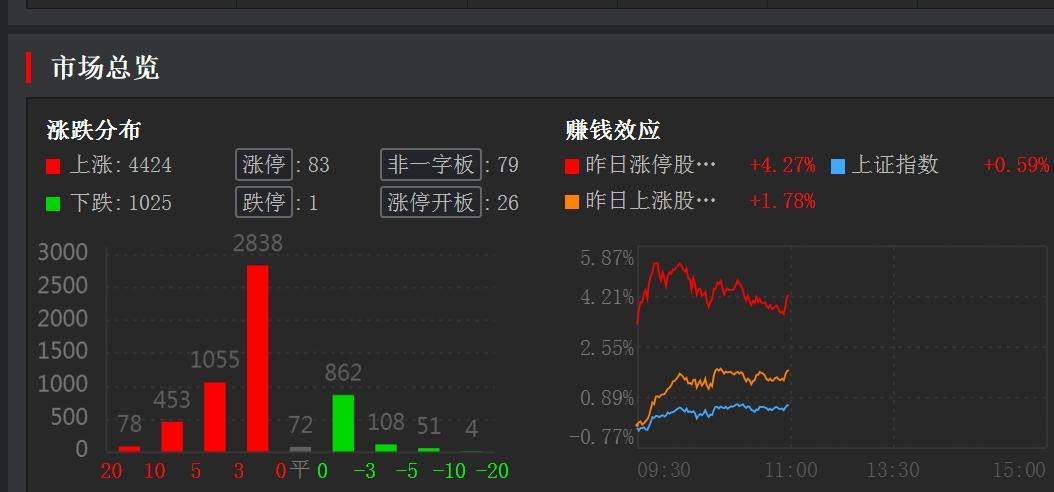
Task: Click the 下跌: 1025 count text
Action: click(x=120, y=202)
